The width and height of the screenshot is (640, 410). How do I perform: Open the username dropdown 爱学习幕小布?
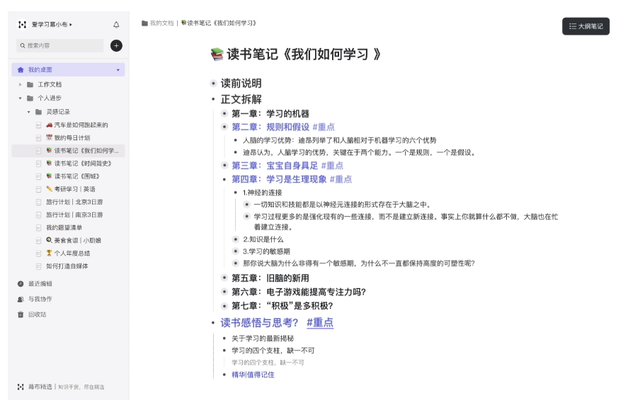pos(51,24)
